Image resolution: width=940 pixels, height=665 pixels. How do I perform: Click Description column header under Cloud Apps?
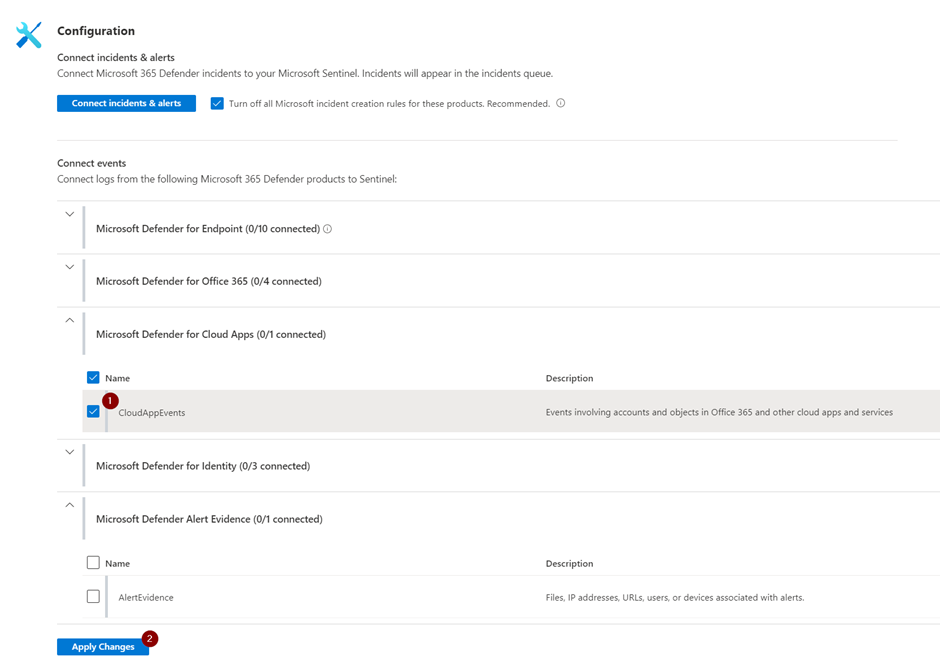pyautogui.click(x=570, y=378)
